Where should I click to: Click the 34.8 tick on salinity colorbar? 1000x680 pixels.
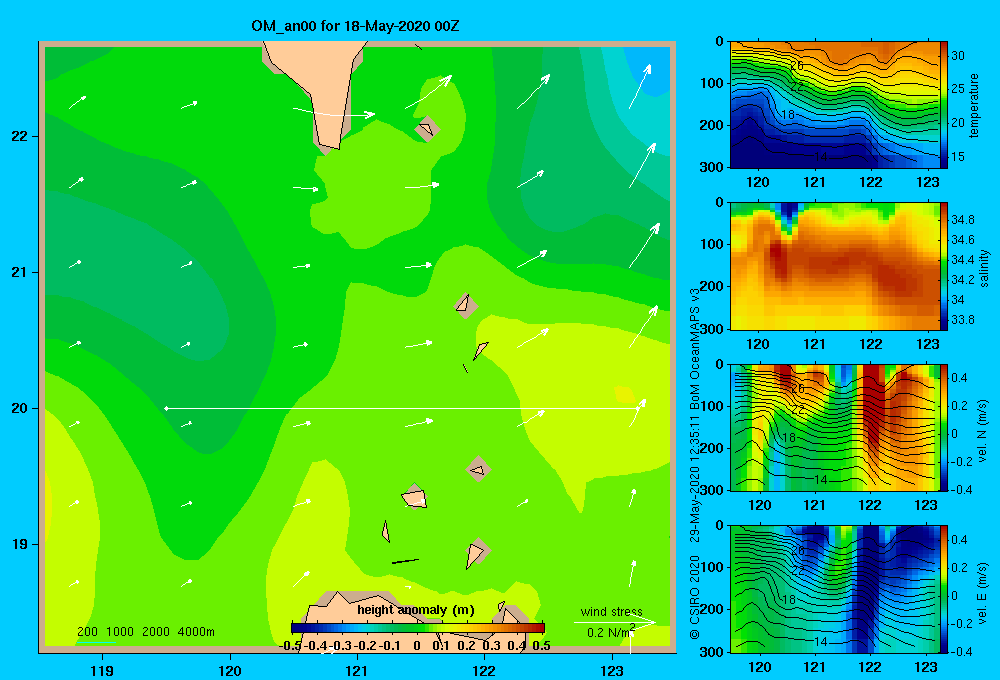click(x=962, y=219)
